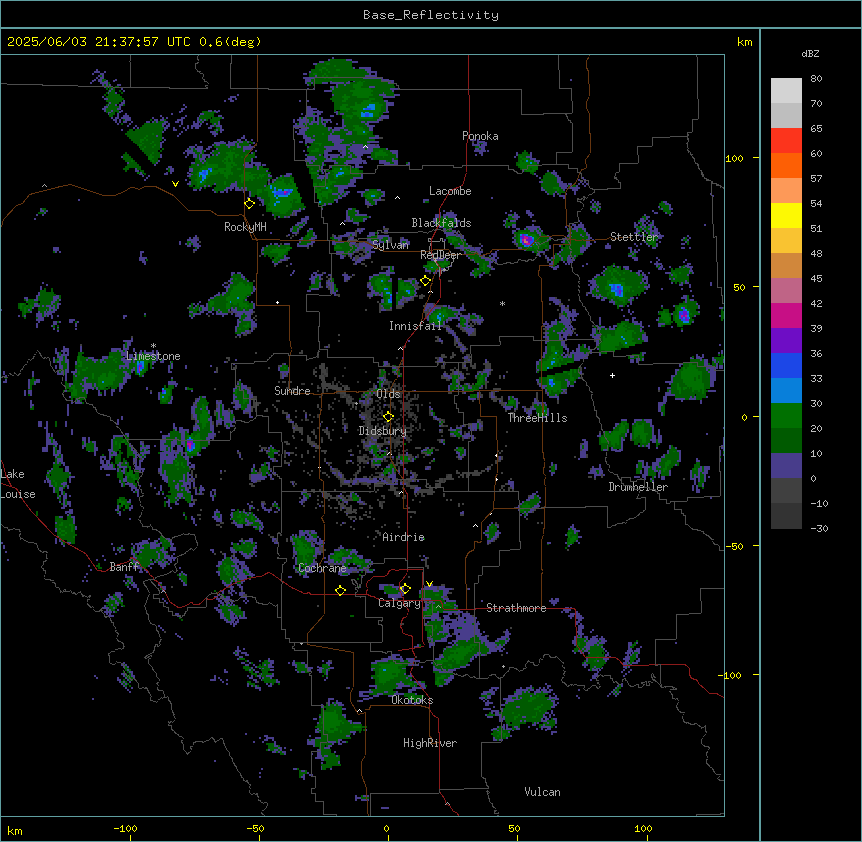862x842 pixels.
Task: Click the Strathmore label
Action: pos(516,608)
